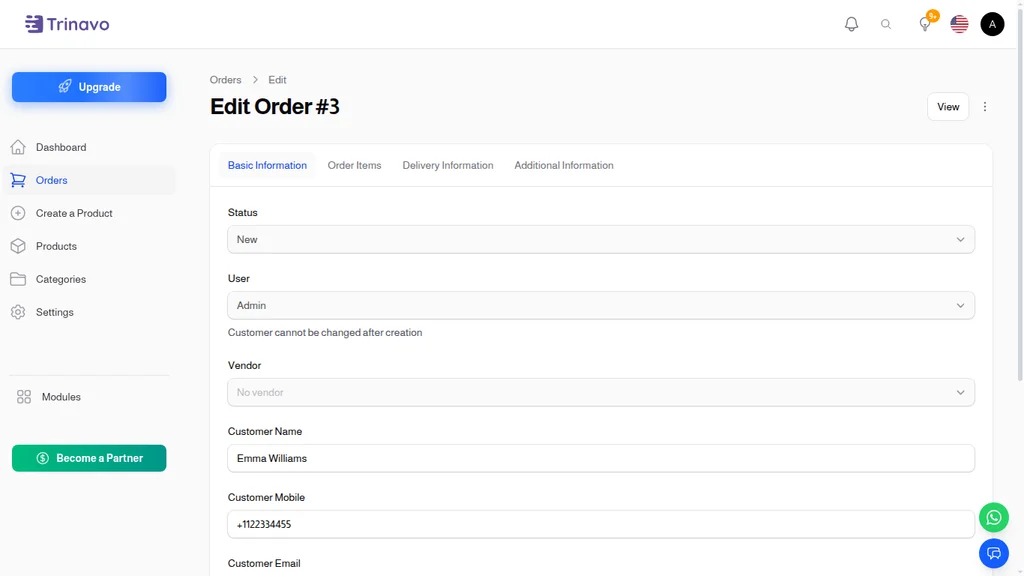The height and width of the screenshot is (576, 1024).
Task: Click the Orders cart icon
Action: (x=18, y=180)
